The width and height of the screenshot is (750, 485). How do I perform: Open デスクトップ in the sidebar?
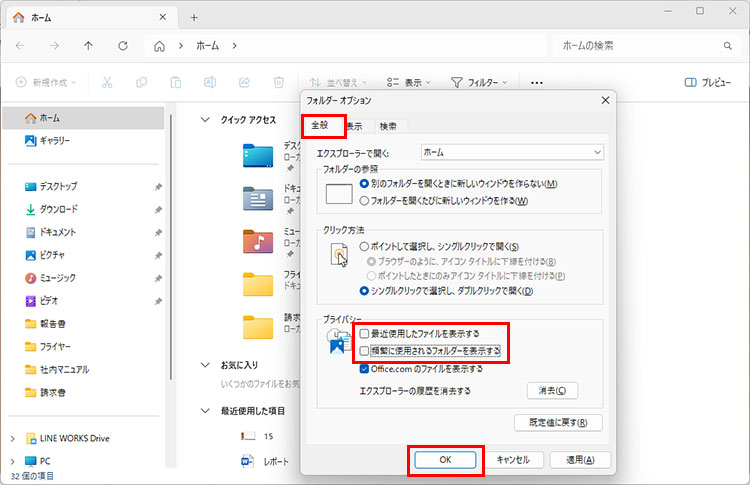51,186
